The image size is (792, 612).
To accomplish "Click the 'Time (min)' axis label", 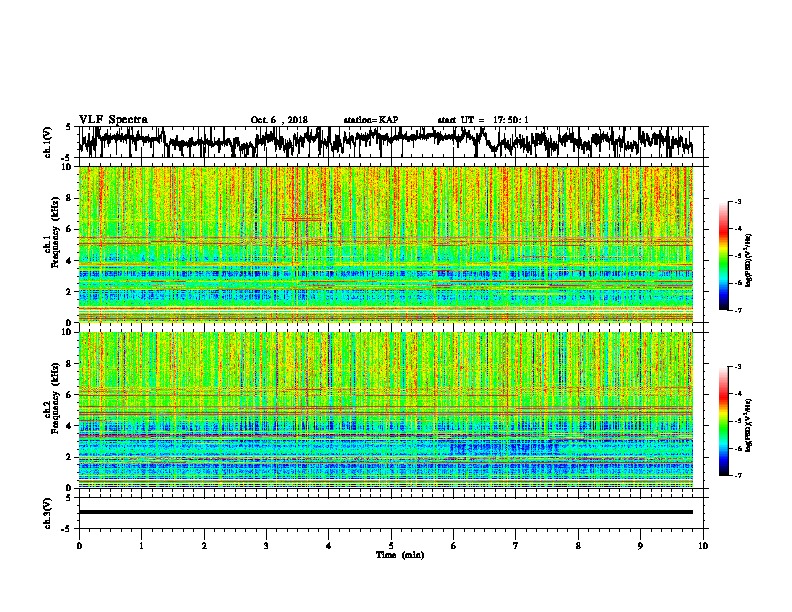I will (x=400, y=555).
